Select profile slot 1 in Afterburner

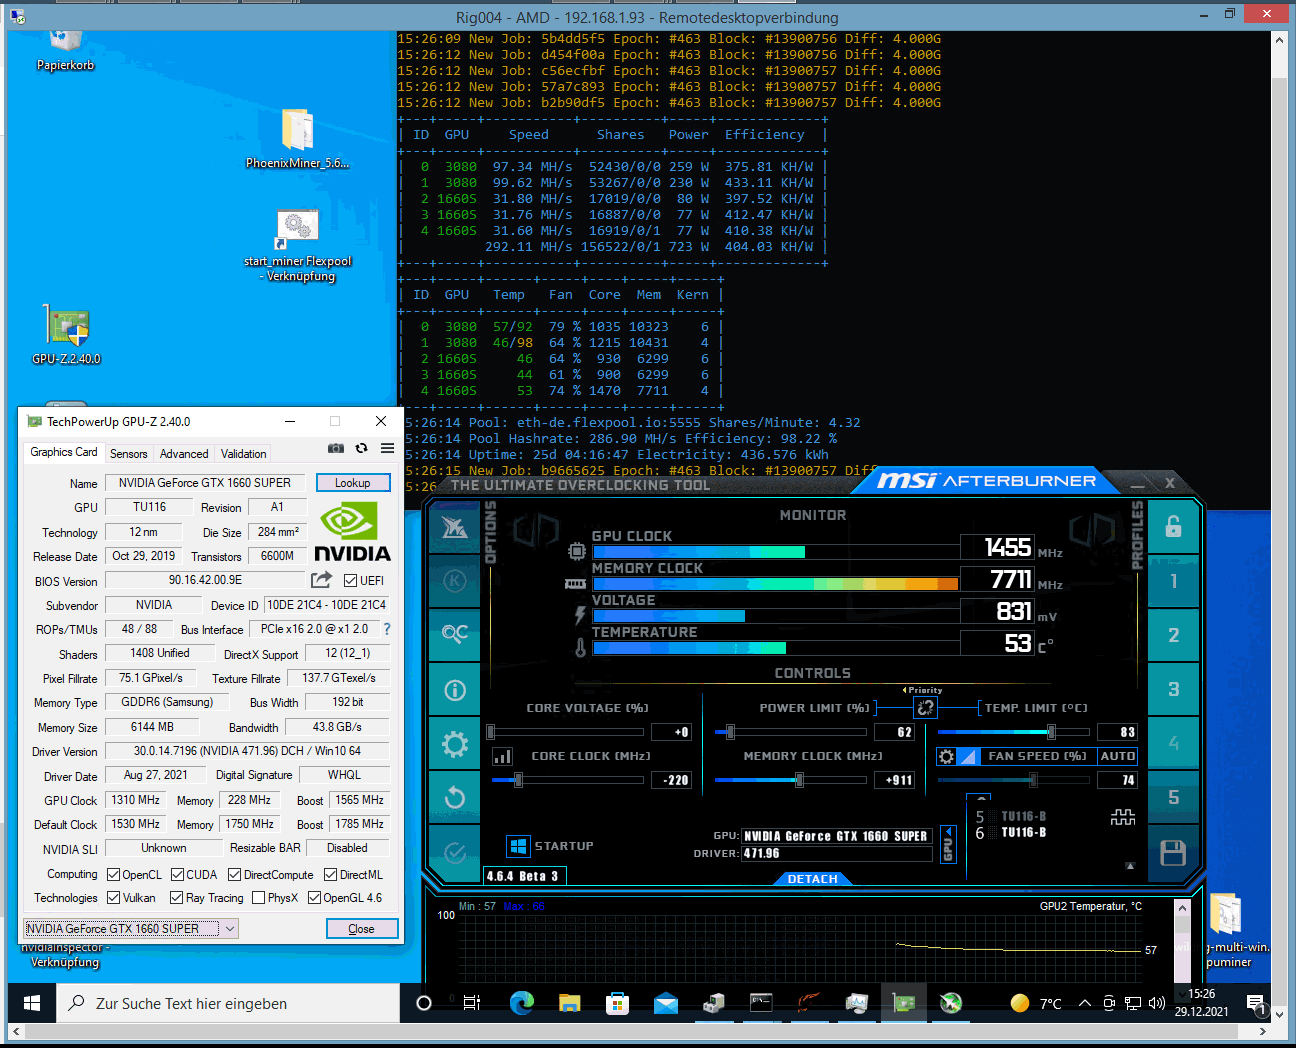coord(1174,581)
